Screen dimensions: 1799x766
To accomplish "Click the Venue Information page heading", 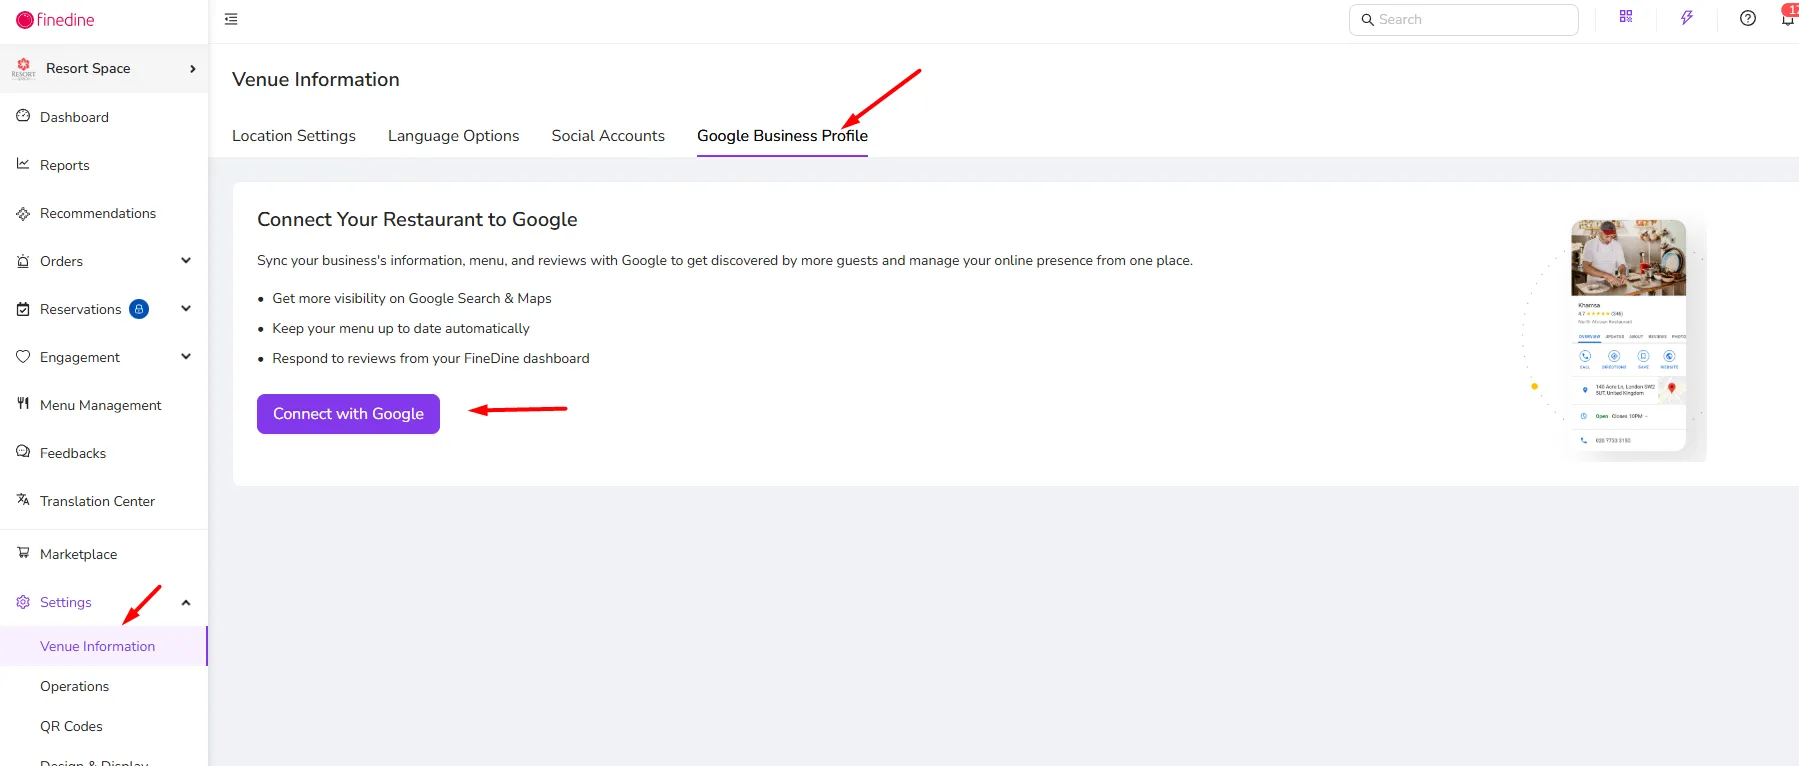I will 316,80.
